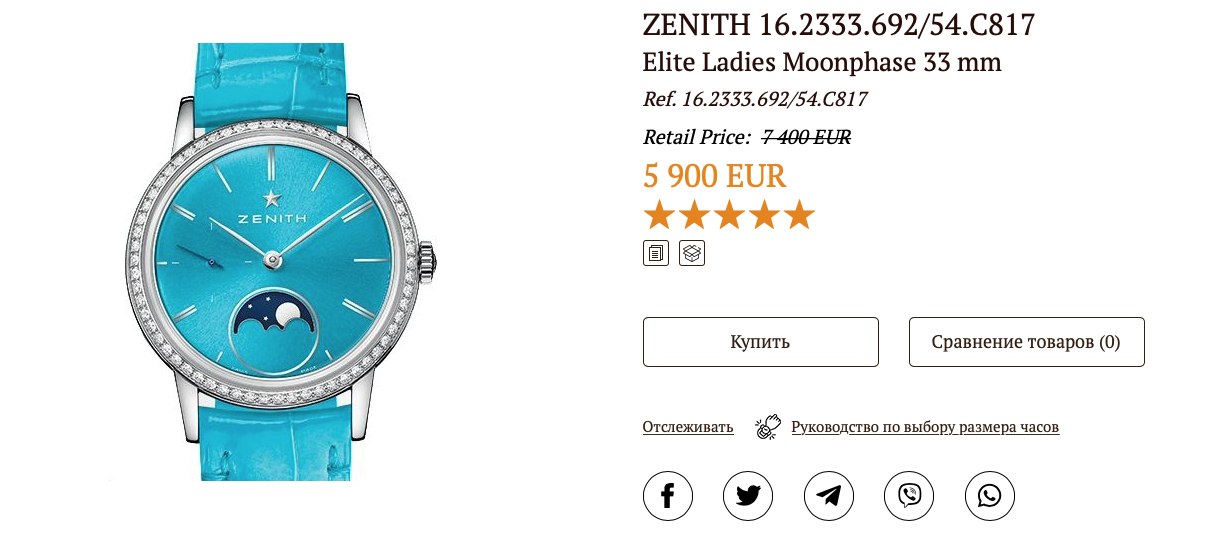Click the papers/documents included icon
The height and width of the screenshot is (537, 1211).
click(x=656, y=253)
